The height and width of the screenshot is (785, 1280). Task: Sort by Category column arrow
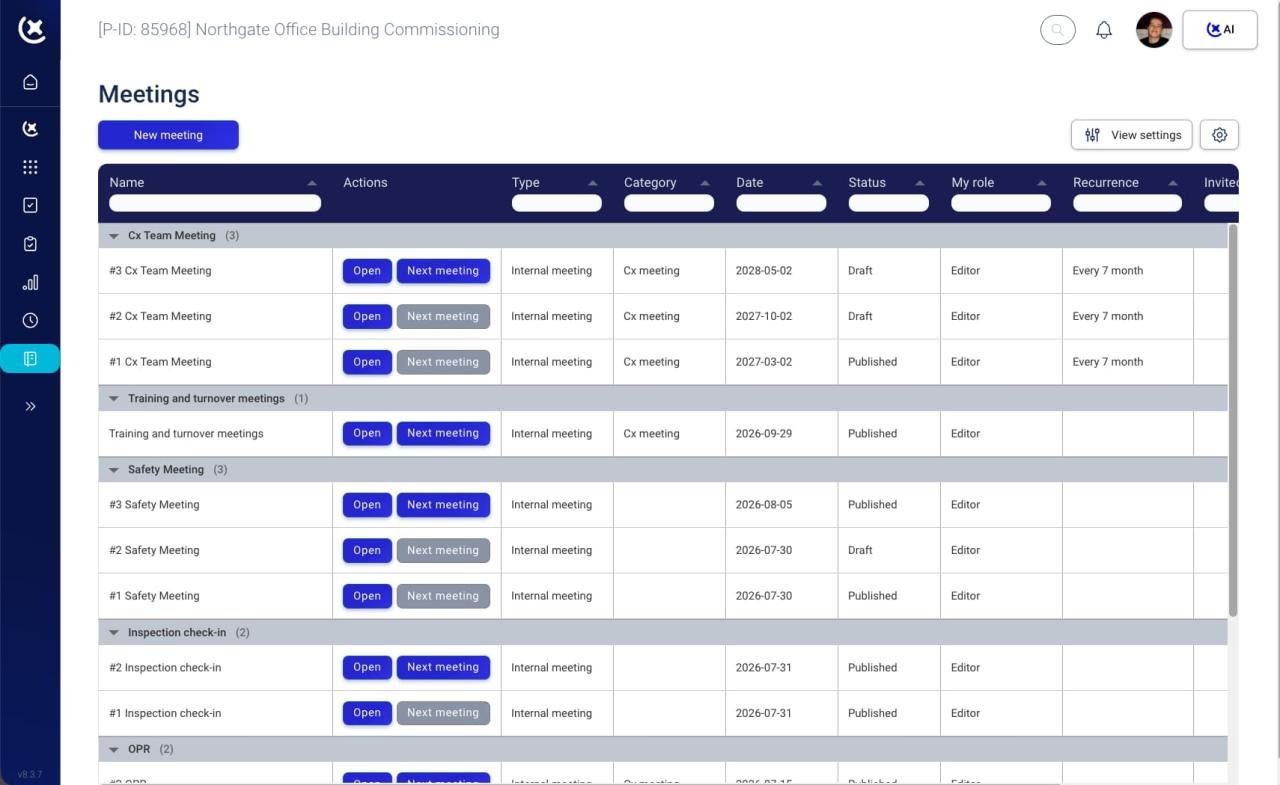(705, 183)
